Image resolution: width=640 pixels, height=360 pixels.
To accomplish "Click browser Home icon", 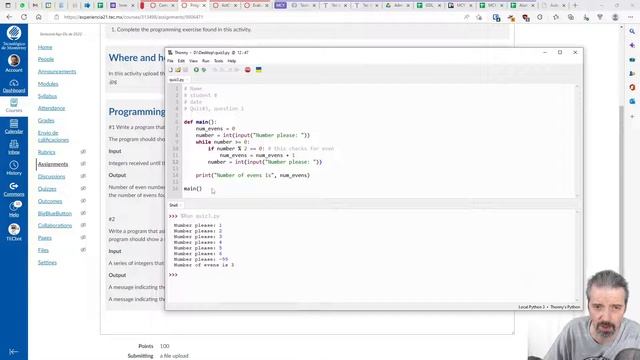I will click(38, 17).
